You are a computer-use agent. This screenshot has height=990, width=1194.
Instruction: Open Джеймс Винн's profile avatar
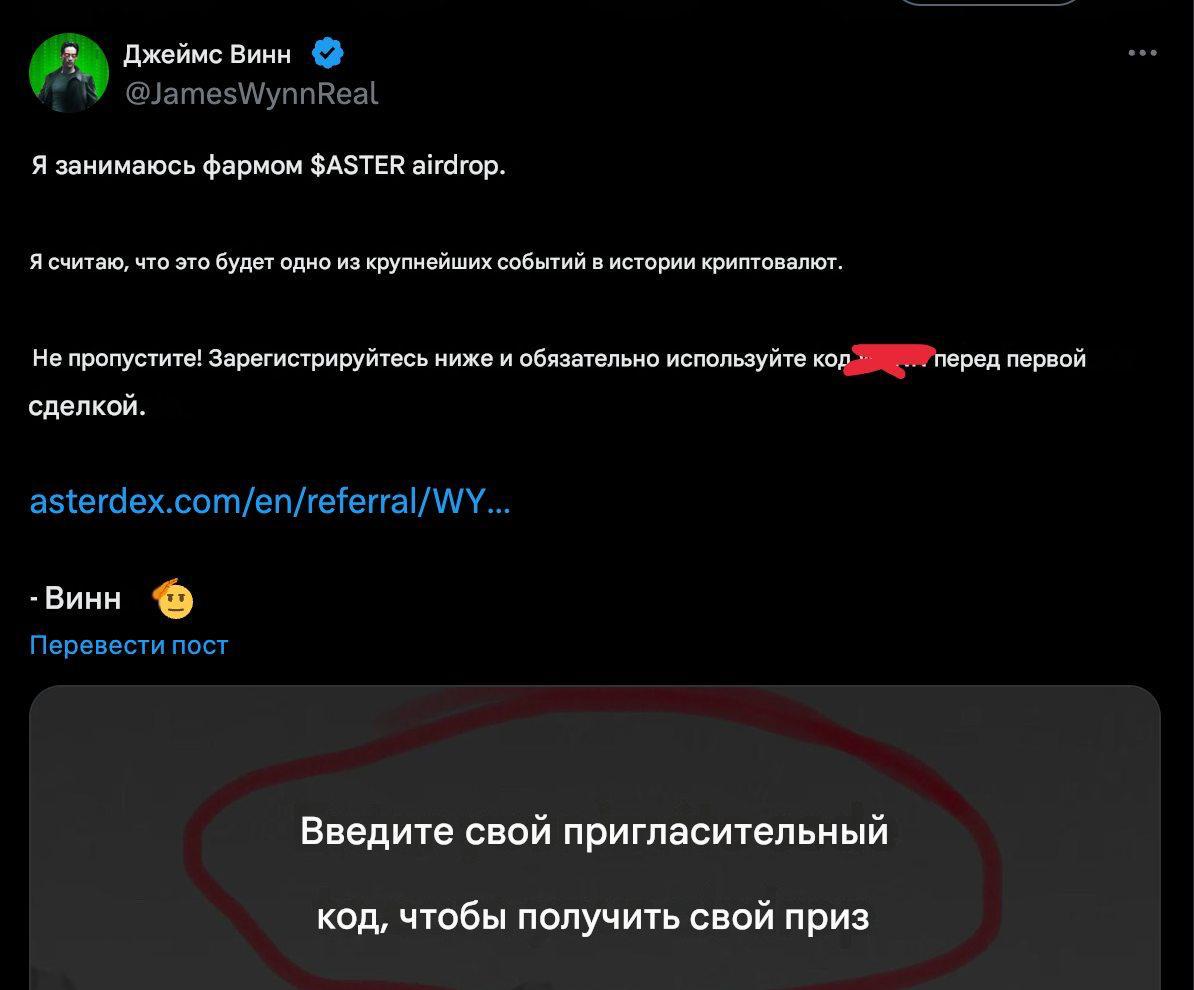point(69,72)
